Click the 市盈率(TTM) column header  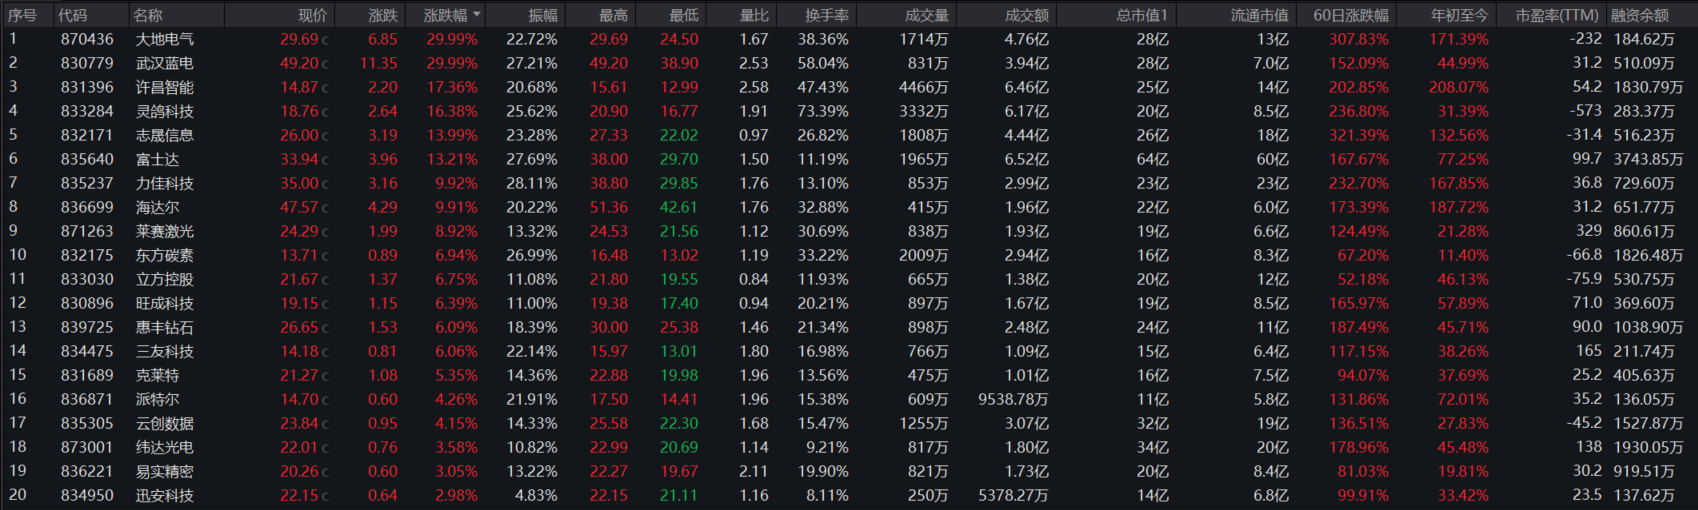(x=1557, y=15)
